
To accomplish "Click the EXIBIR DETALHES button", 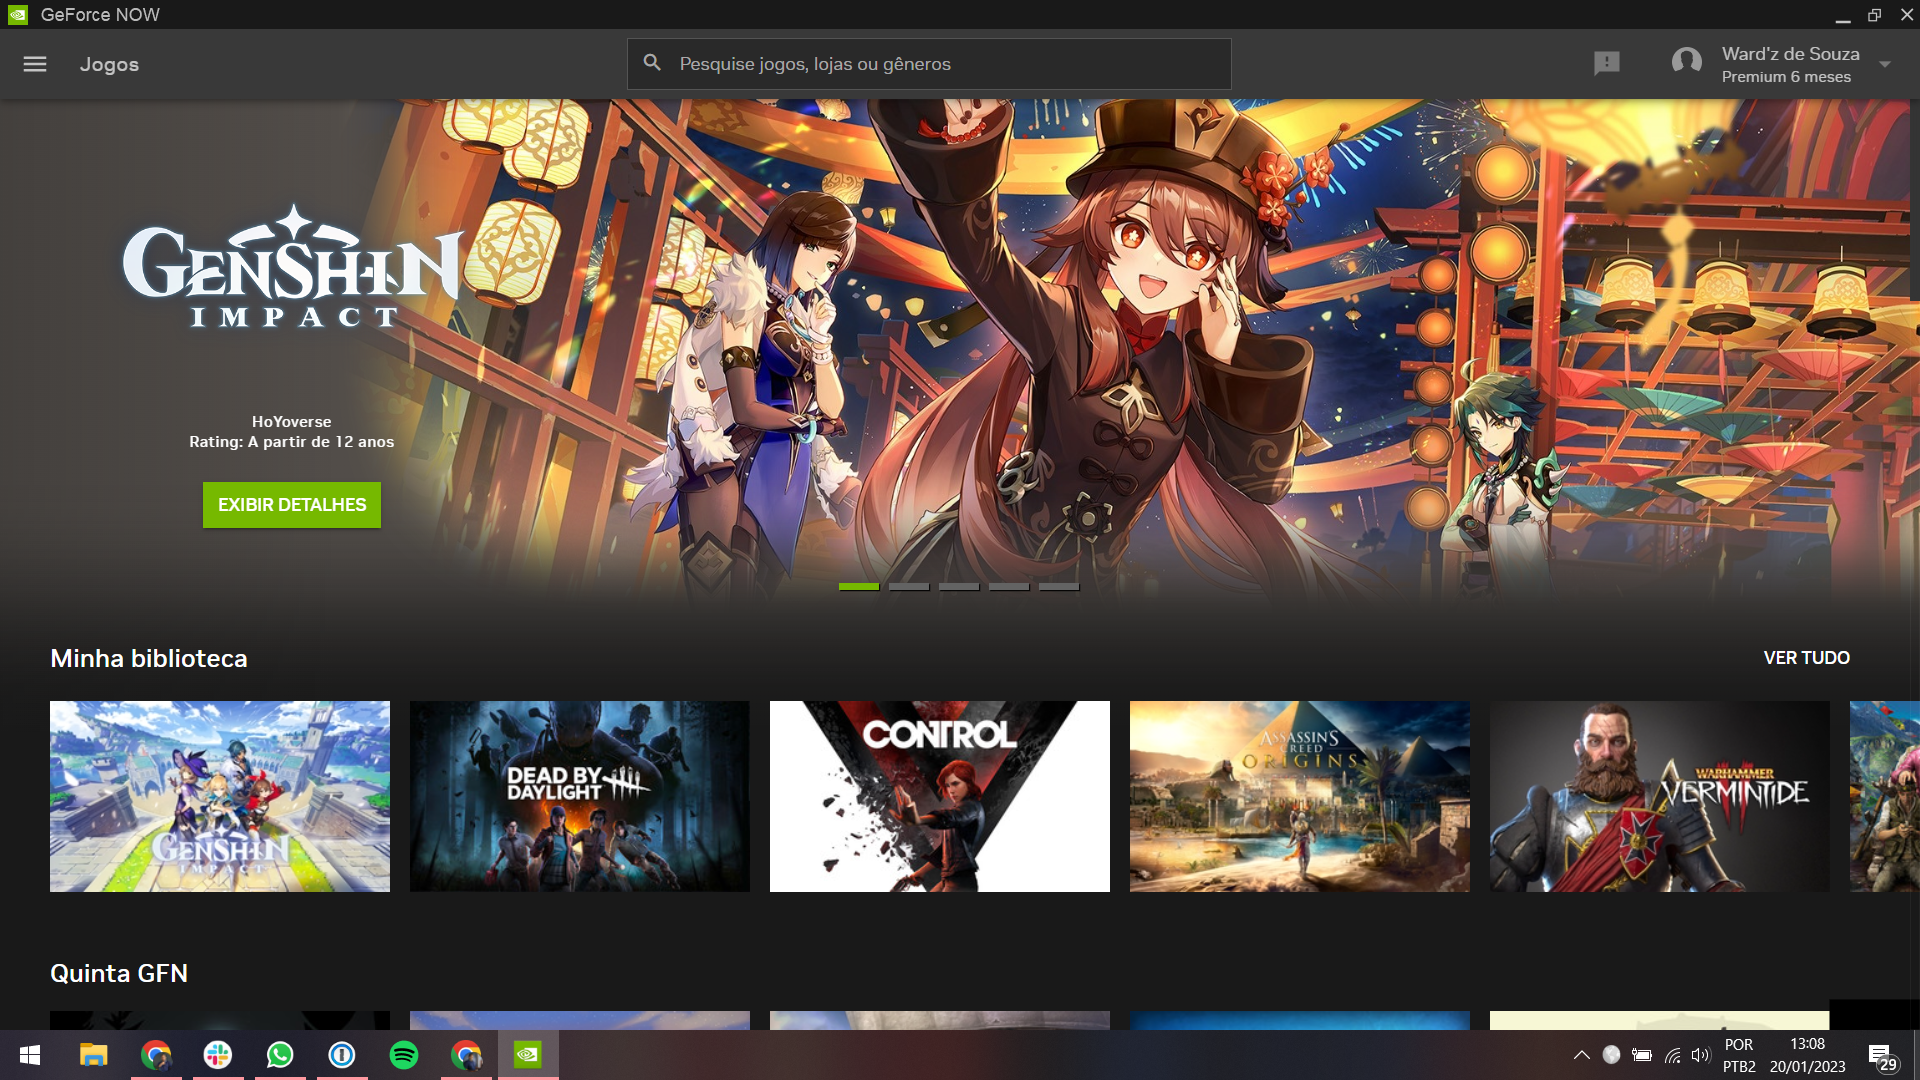I will pos(292,505).
